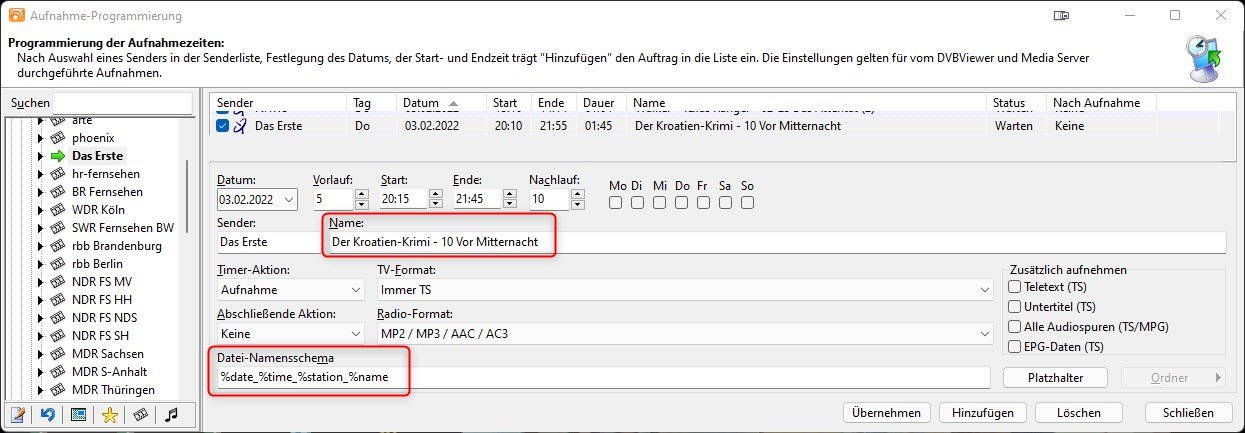Sort the list by Sender column header
1245x433 pixels.
pyautogui.click(x=278, y=103)
